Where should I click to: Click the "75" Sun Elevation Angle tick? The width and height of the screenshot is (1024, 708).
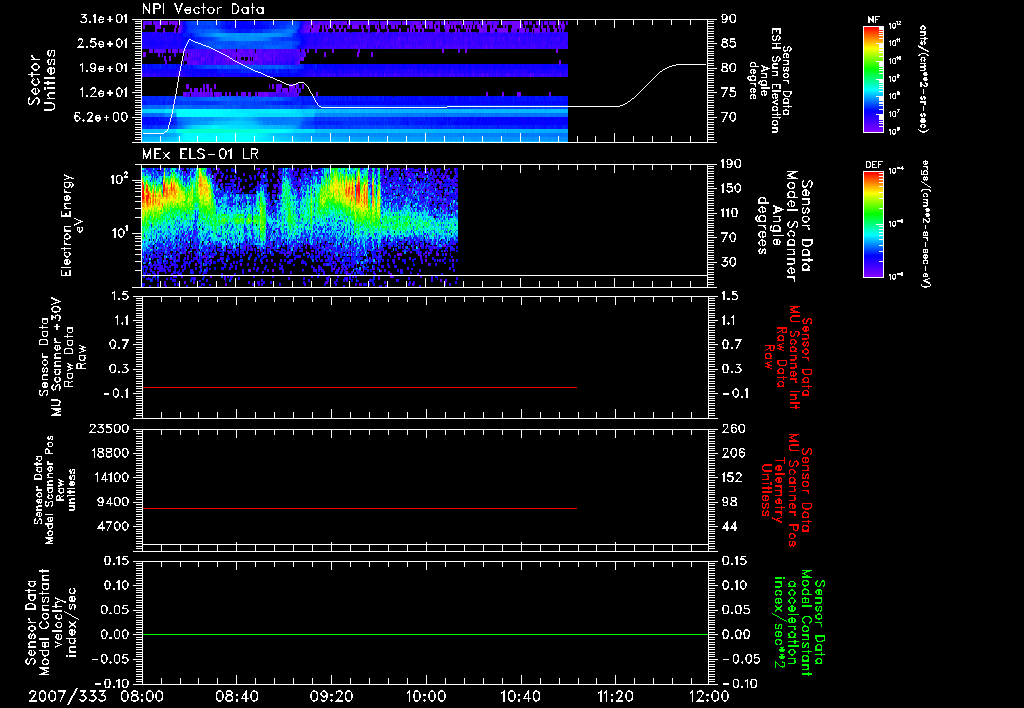coord(729,93)
